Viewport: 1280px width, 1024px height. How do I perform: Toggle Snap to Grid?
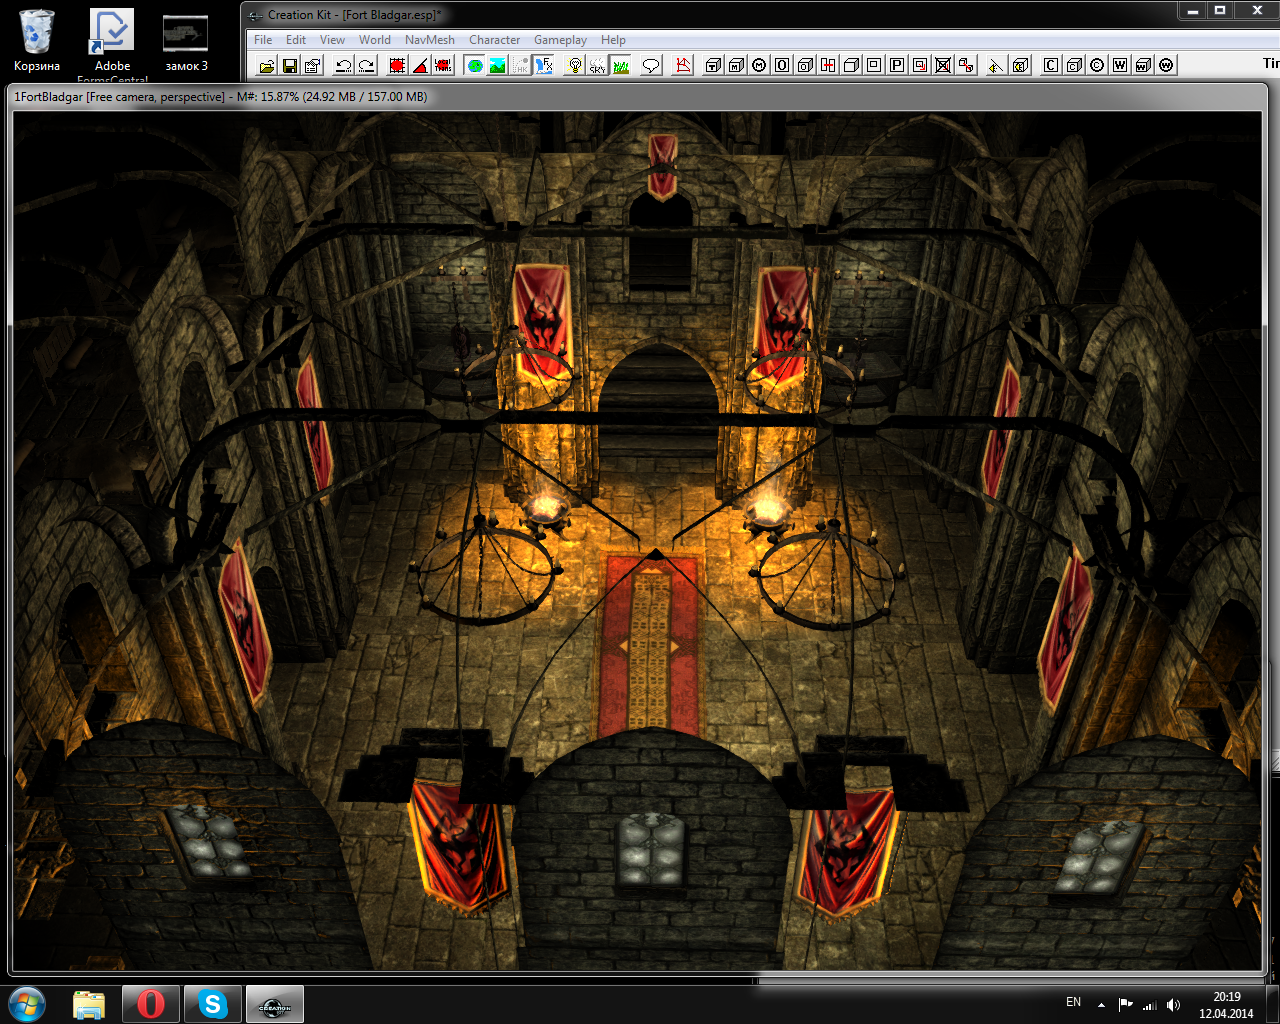397,65
